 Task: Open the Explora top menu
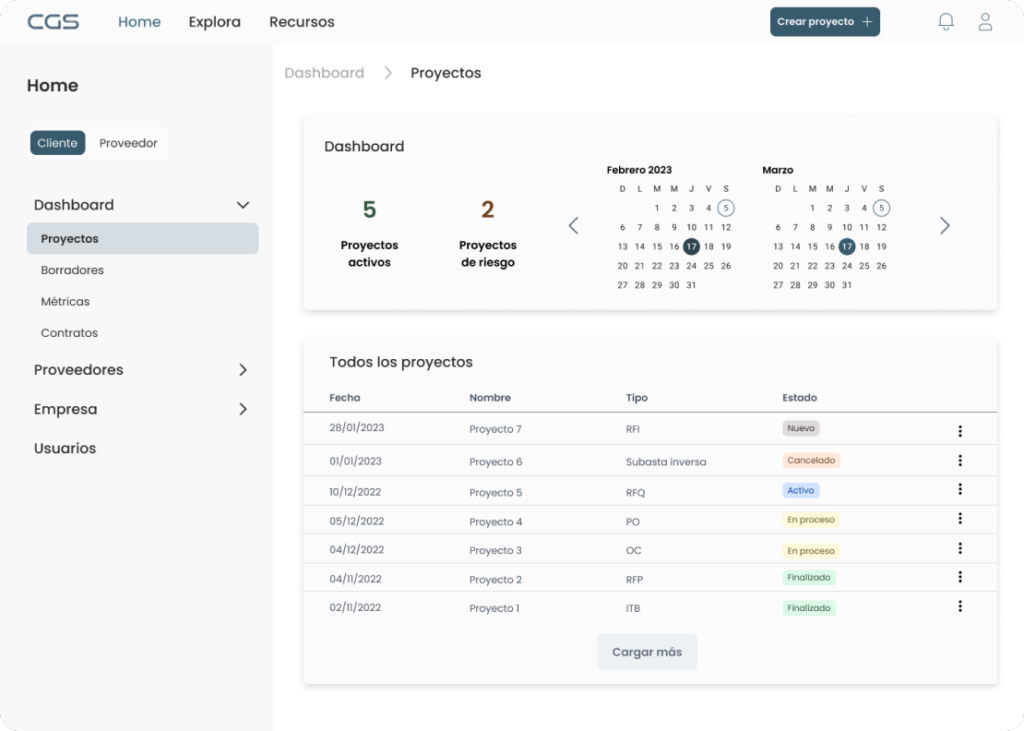pos(214,22)
